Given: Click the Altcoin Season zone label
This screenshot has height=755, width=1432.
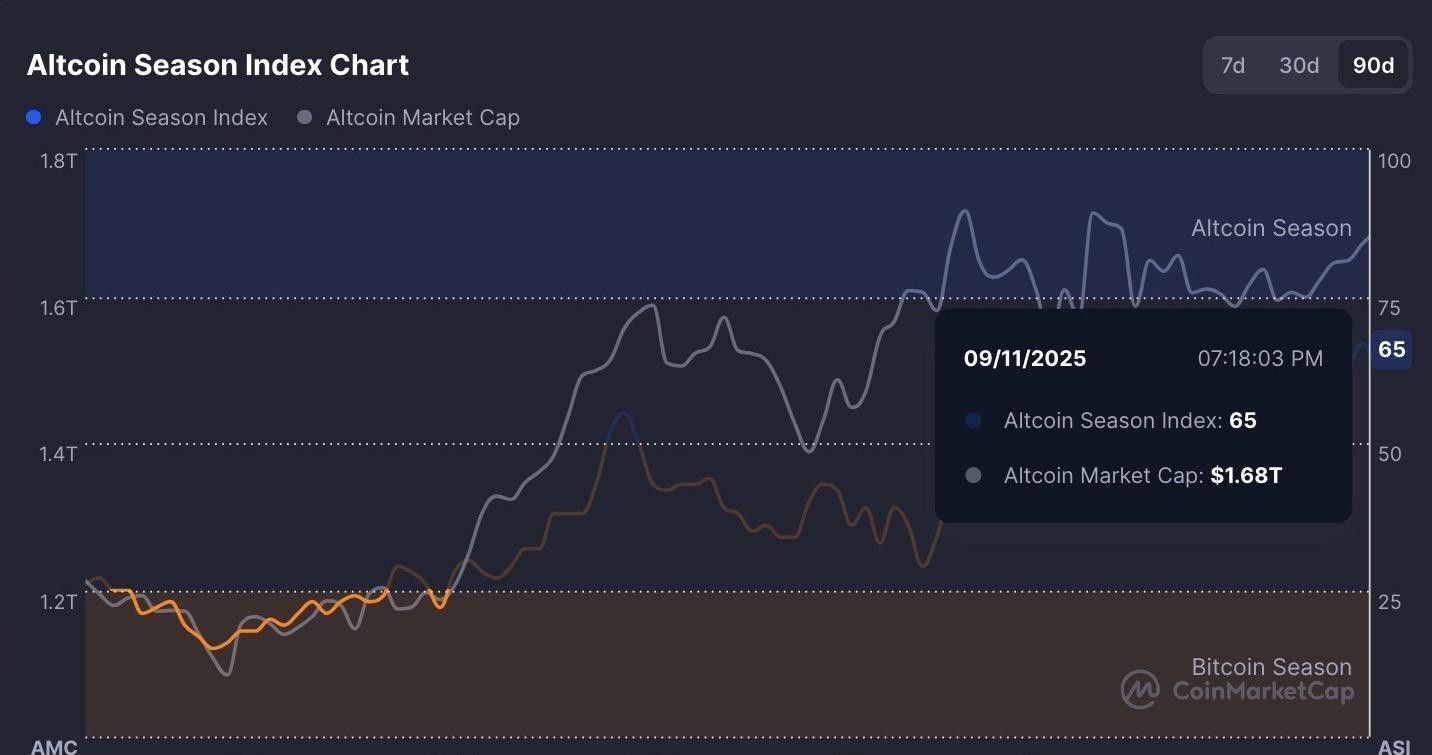Looking at the screenshot, I should tap(1271, 229).
